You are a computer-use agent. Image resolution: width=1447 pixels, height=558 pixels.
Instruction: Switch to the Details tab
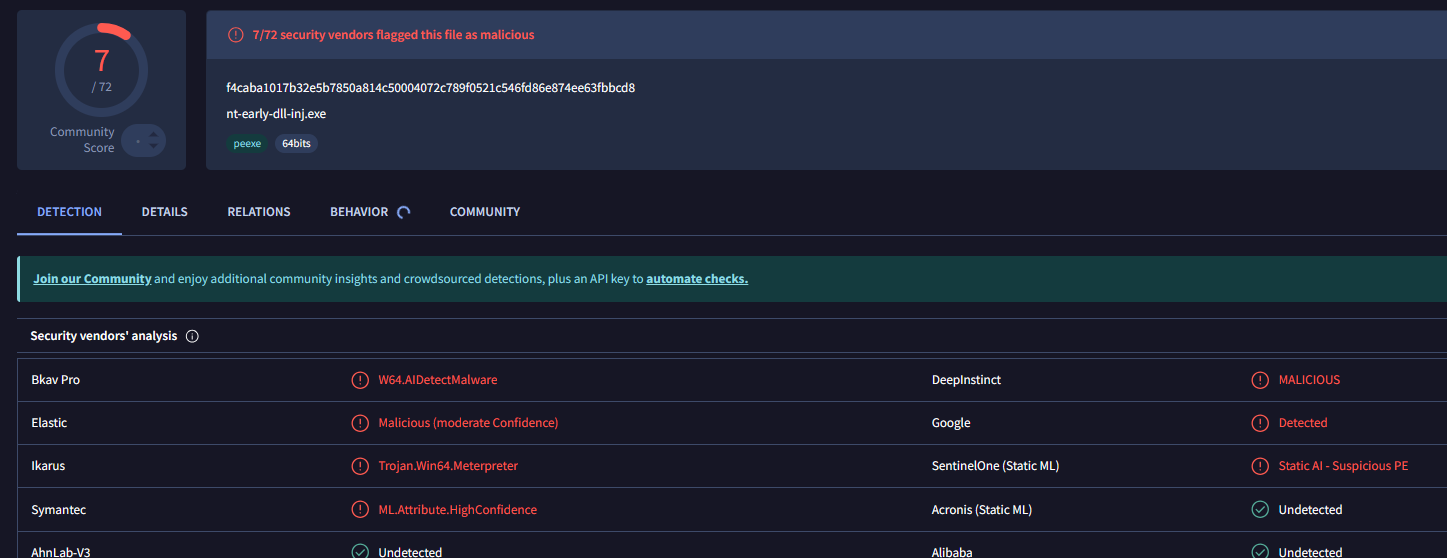click(165, 212)
